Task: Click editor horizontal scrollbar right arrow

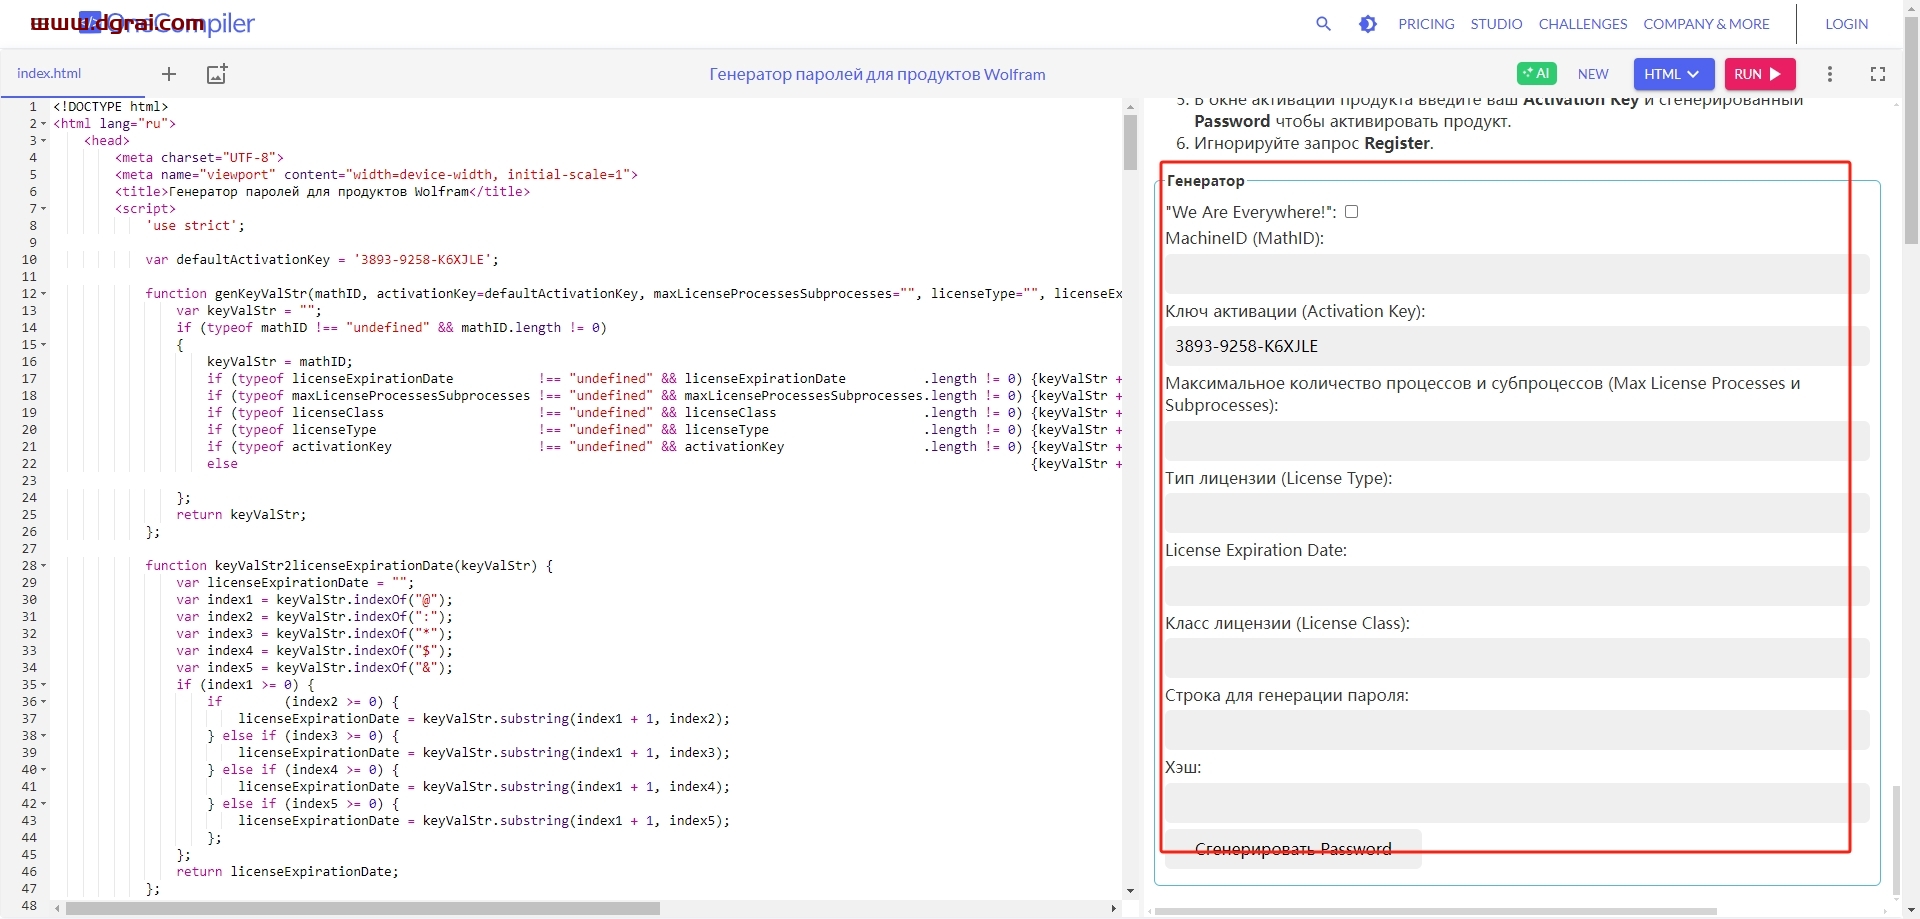Action: coord(1113,908)
